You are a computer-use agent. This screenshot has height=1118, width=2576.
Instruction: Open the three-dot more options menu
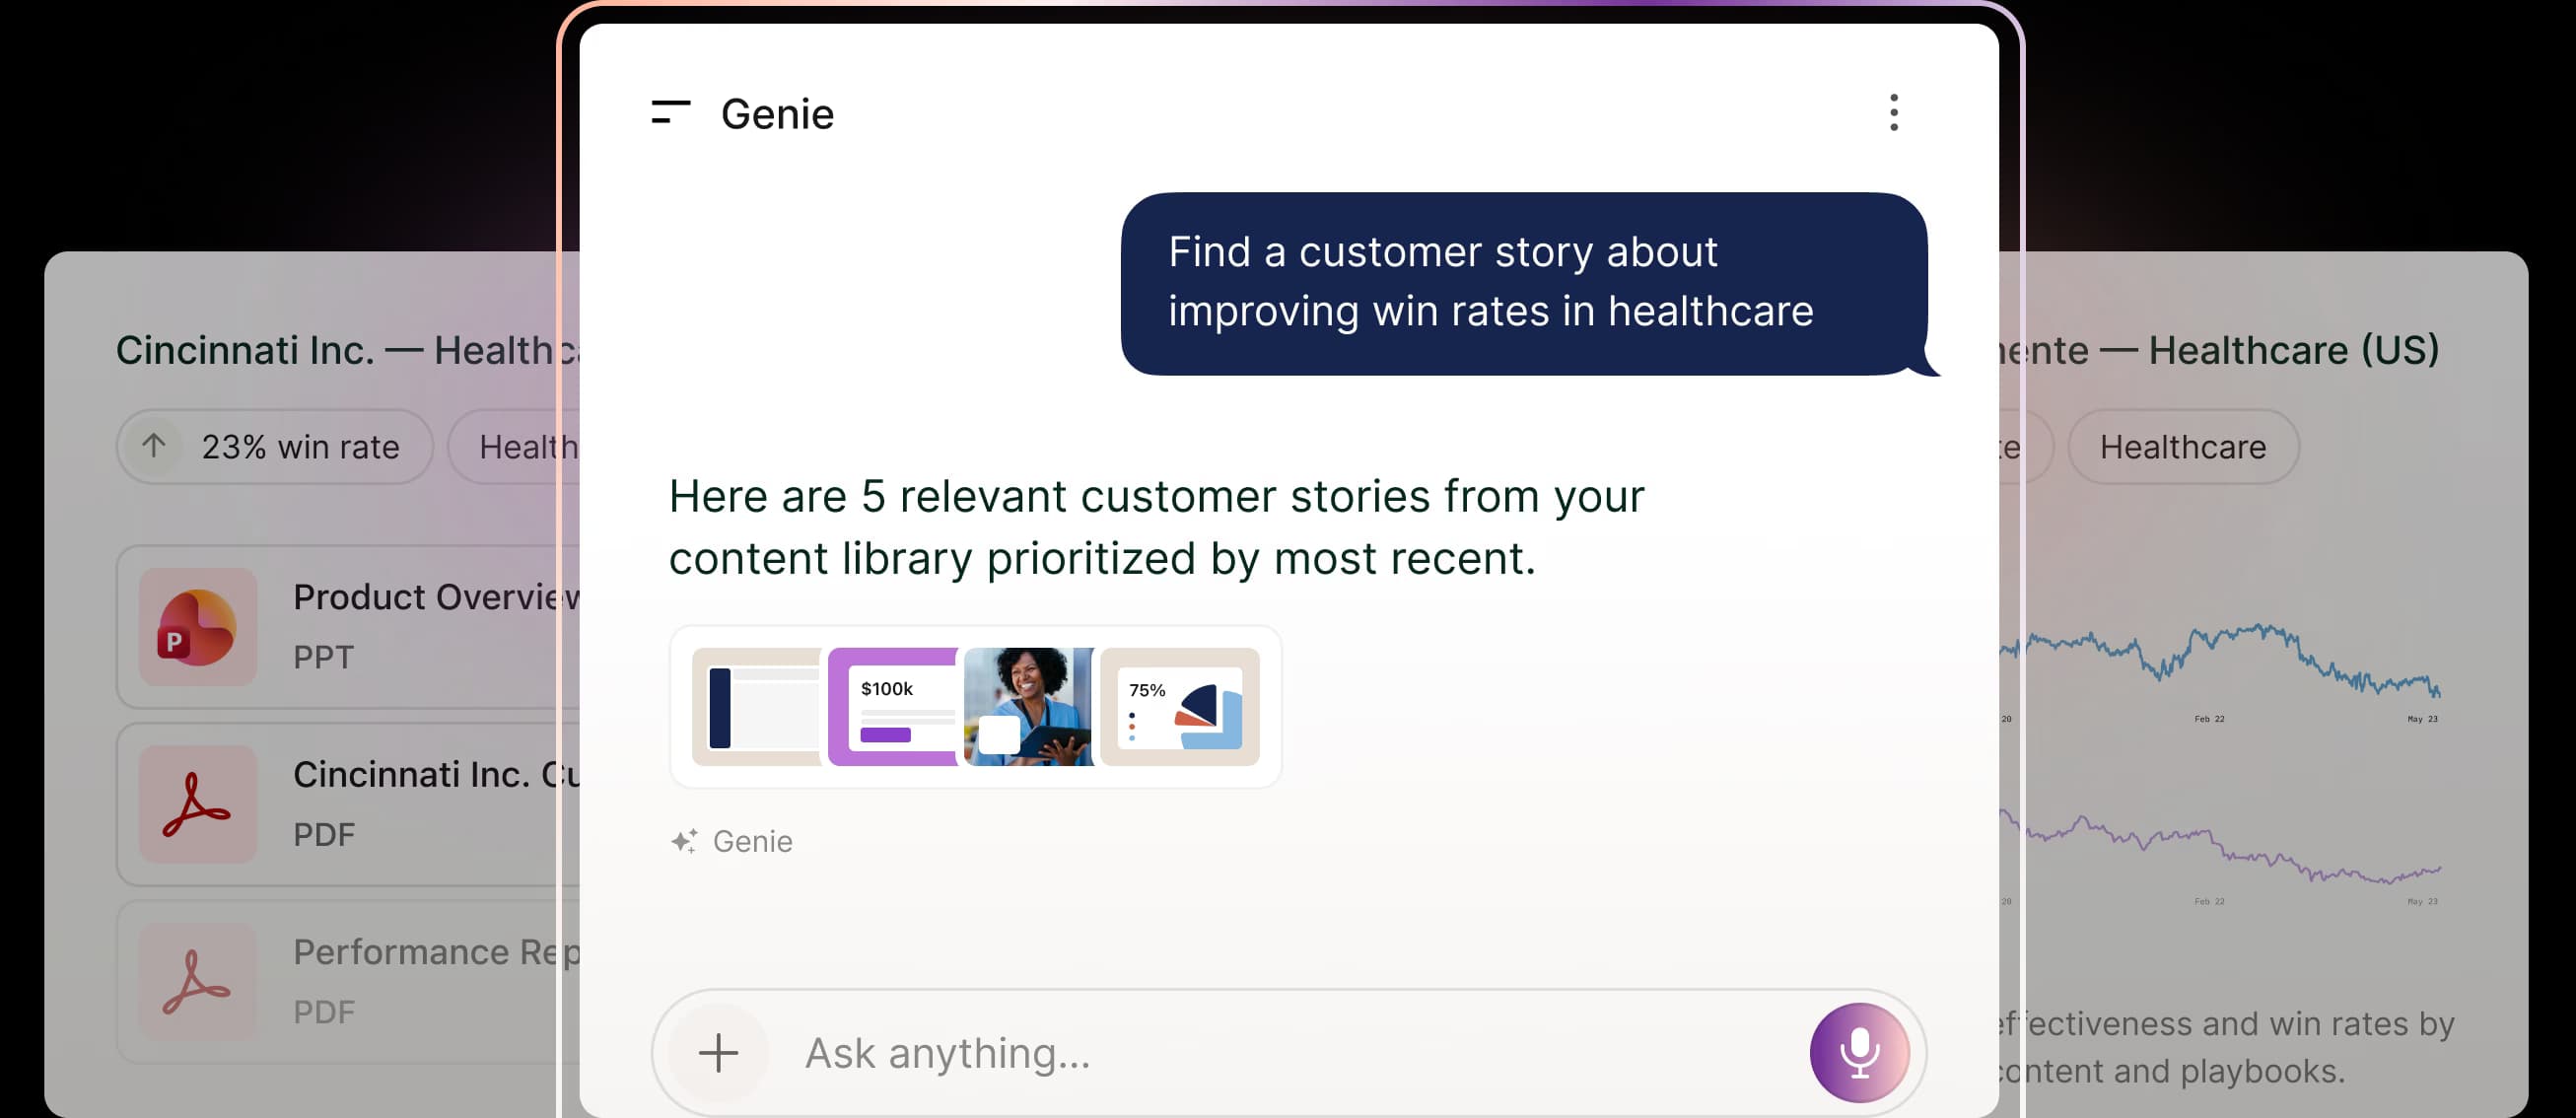point(1893,113)
